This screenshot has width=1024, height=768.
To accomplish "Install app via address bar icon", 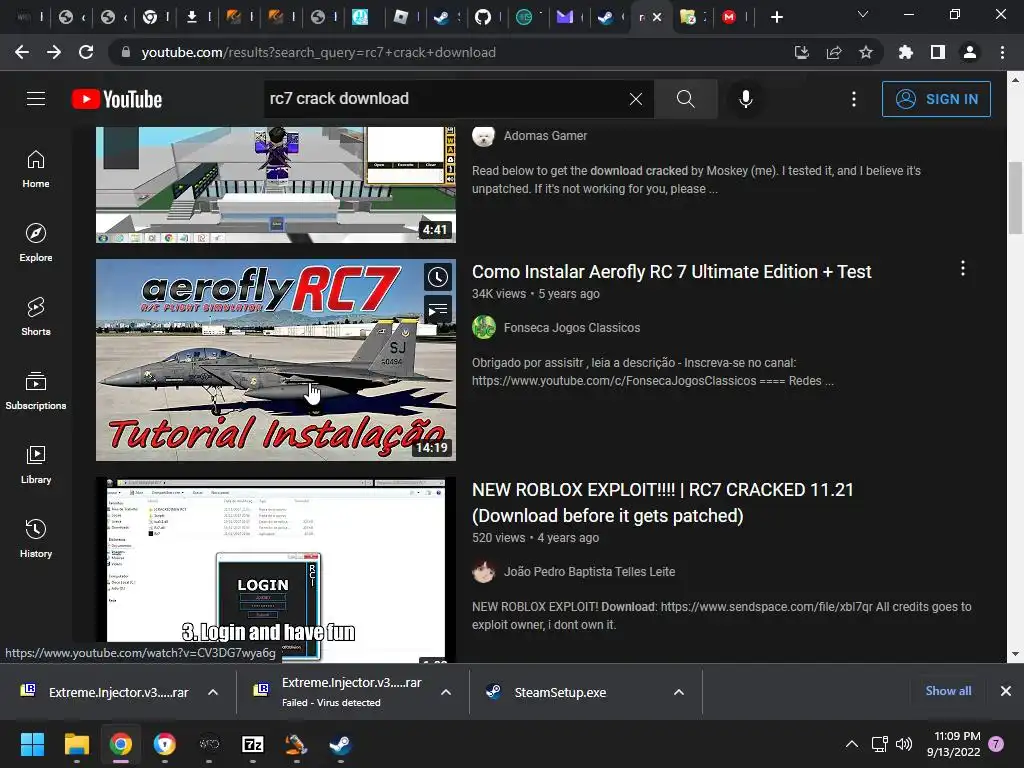I will click(x=801, y=52).
